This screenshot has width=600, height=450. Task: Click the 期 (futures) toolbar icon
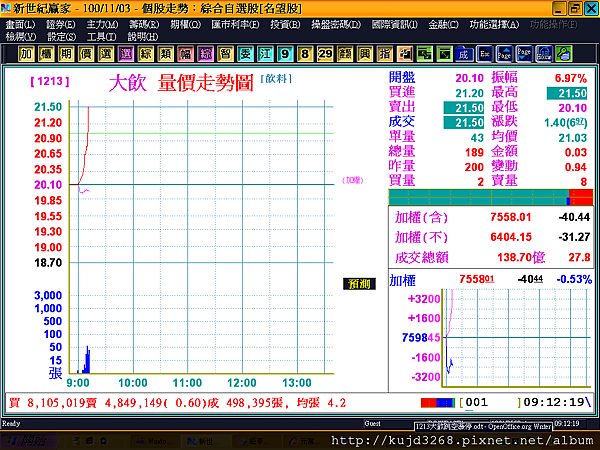click(66, 54)
